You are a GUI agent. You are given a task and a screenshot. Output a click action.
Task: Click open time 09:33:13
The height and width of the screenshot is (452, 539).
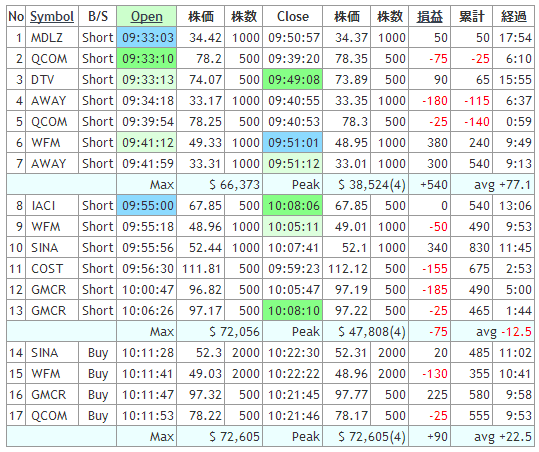[146, 79]
